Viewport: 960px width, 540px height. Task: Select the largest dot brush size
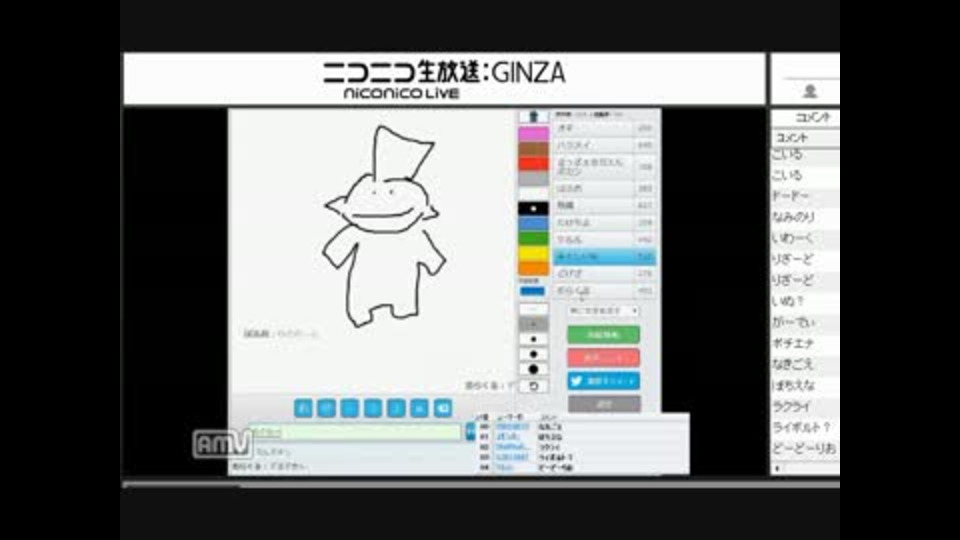(x=533, y=369)
